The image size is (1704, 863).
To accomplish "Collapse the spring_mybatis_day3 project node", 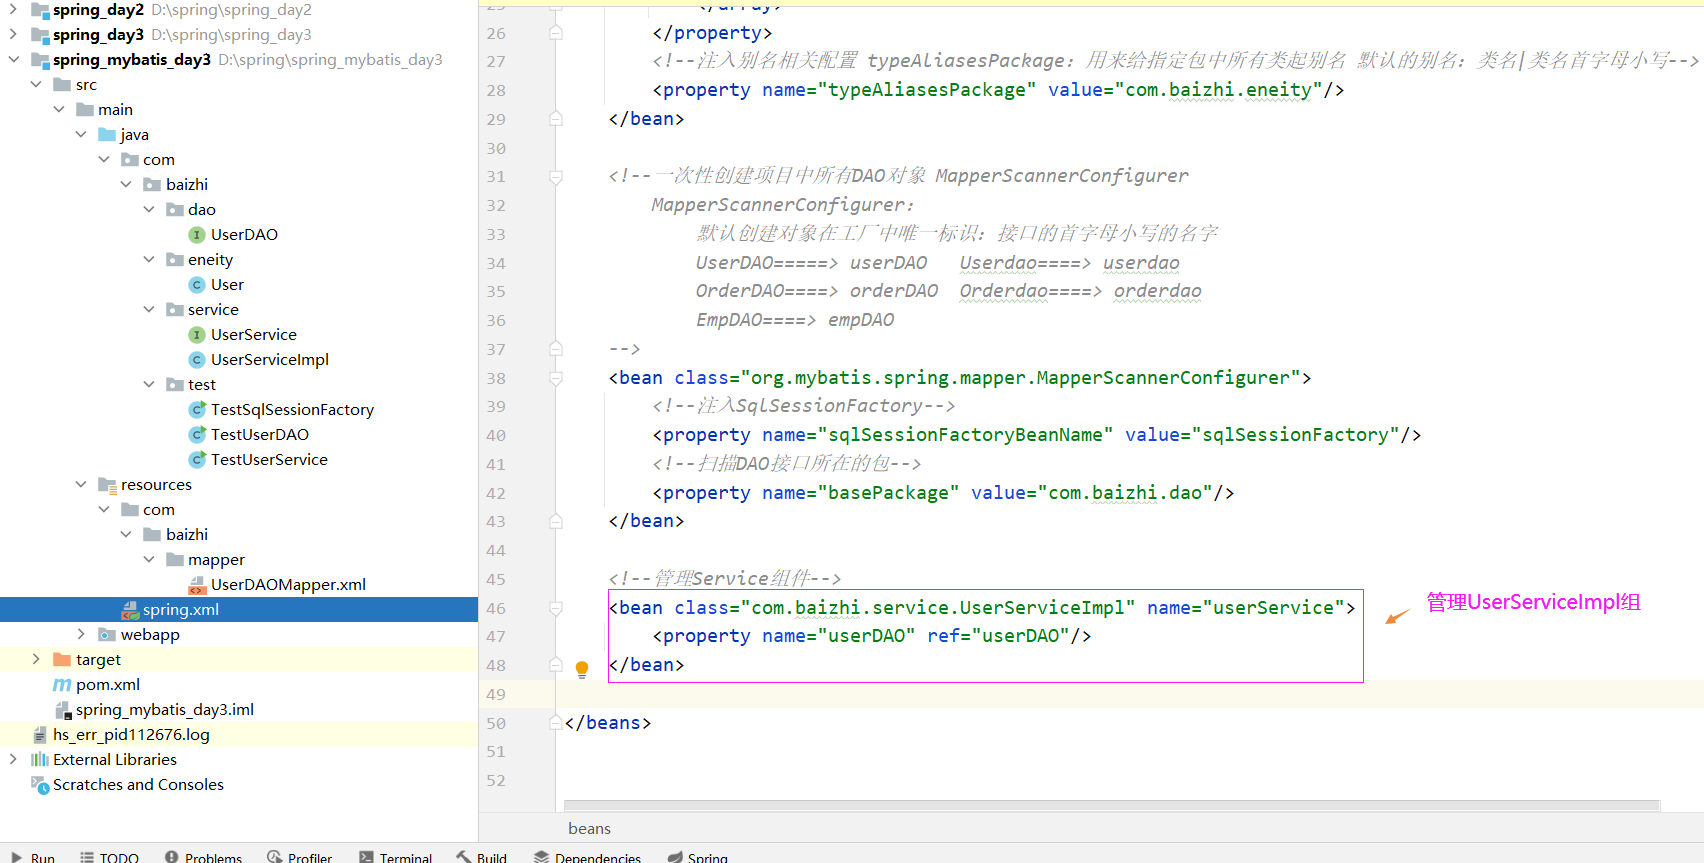I will click(x=13, y=60).
